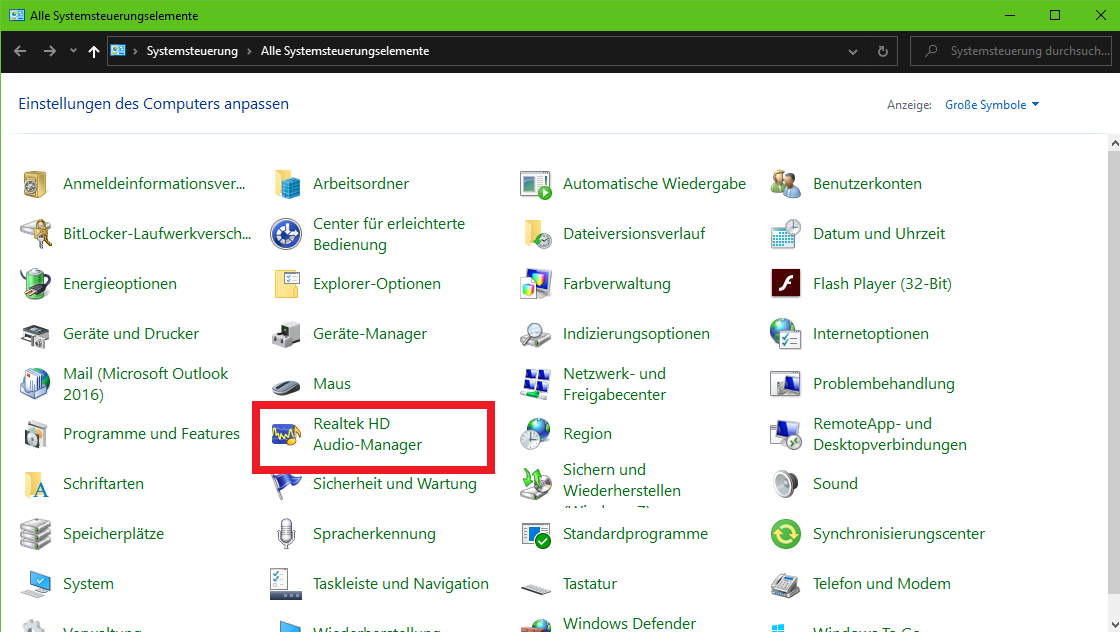1120x632 pixels.
Task: Open the Problembehandlung icon
Action: pos(786,384)
